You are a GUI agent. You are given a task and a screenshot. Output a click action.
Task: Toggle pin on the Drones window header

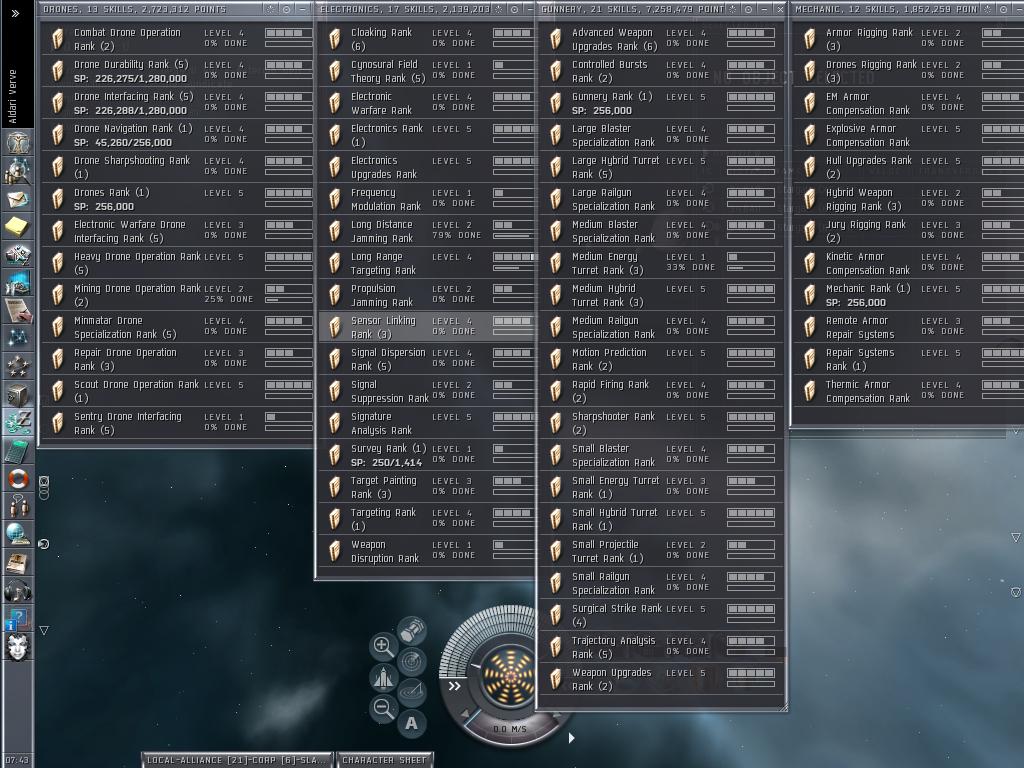[271, 9]
